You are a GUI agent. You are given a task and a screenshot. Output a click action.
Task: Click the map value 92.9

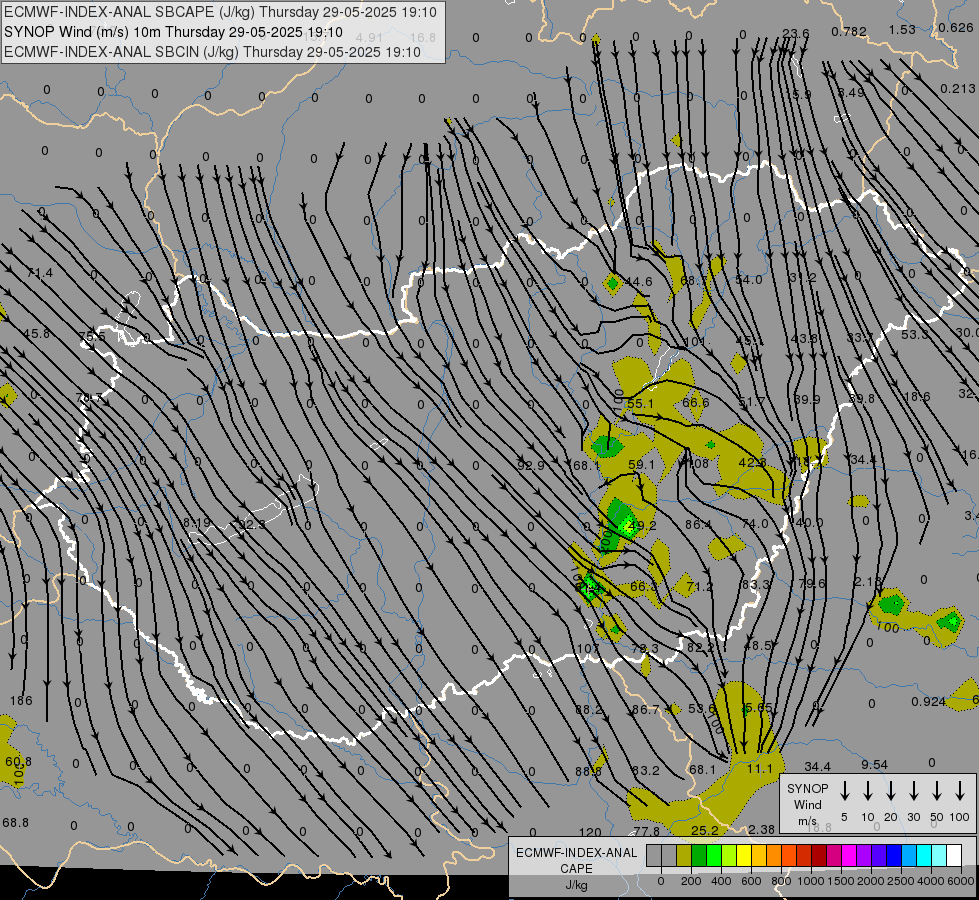click(531, 465)
